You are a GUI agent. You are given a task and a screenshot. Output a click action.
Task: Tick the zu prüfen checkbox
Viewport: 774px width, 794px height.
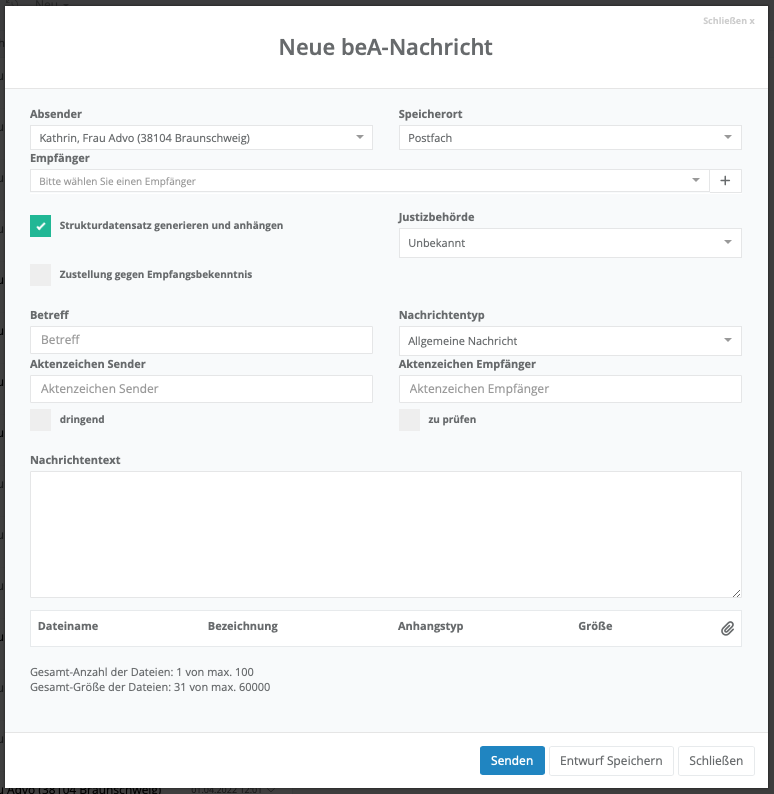pos(409,420)
